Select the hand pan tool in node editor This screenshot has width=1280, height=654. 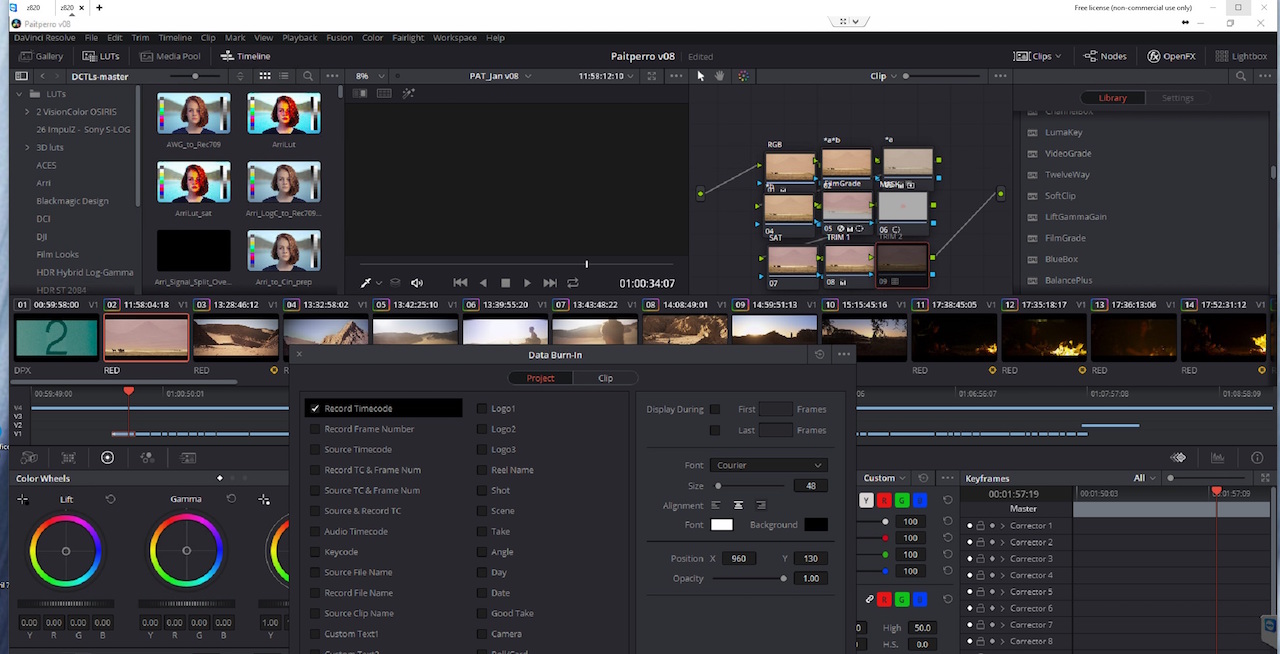click(x=719, y=76)
